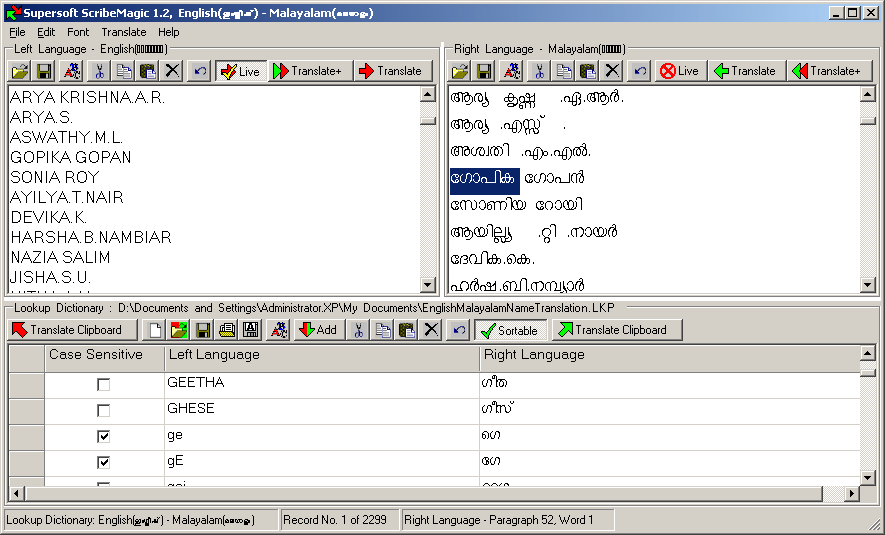The image size is (885, 535).
Task: Click dictionary table scroll down arrow
Action: [868, 478]
